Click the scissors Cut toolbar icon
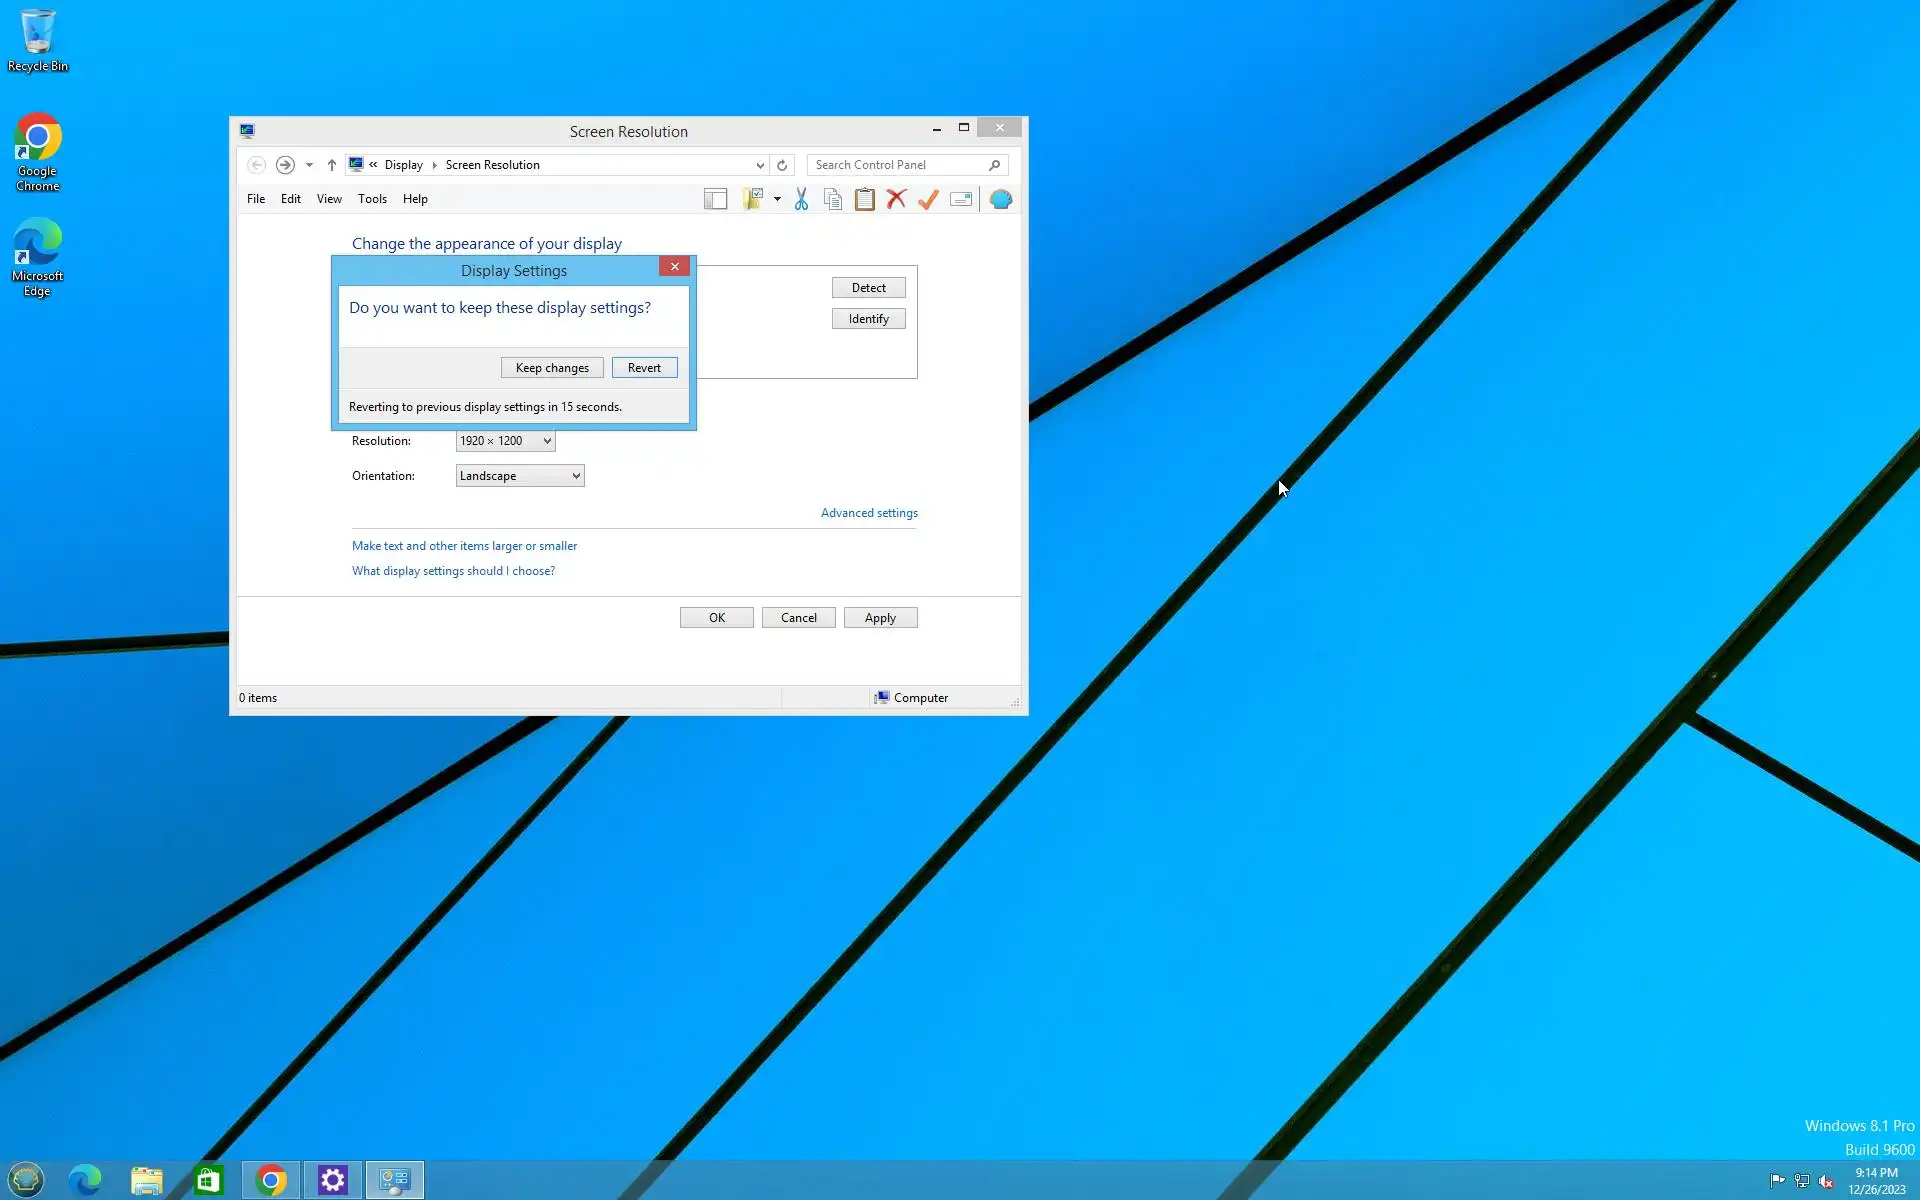The width and height of the screenshot is (1920, 1200). click(x=801, y=199)
